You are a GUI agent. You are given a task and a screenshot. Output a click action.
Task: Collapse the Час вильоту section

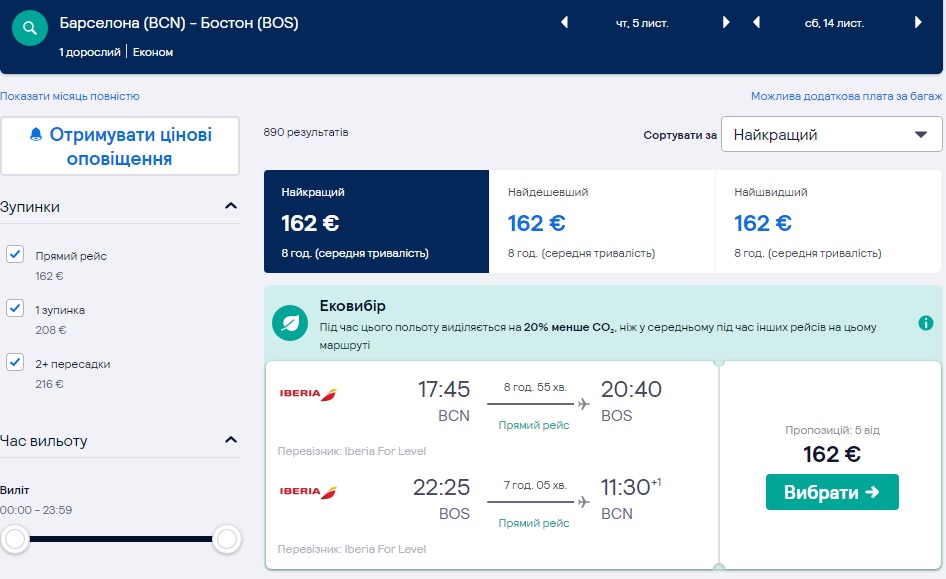coord(231,441)
